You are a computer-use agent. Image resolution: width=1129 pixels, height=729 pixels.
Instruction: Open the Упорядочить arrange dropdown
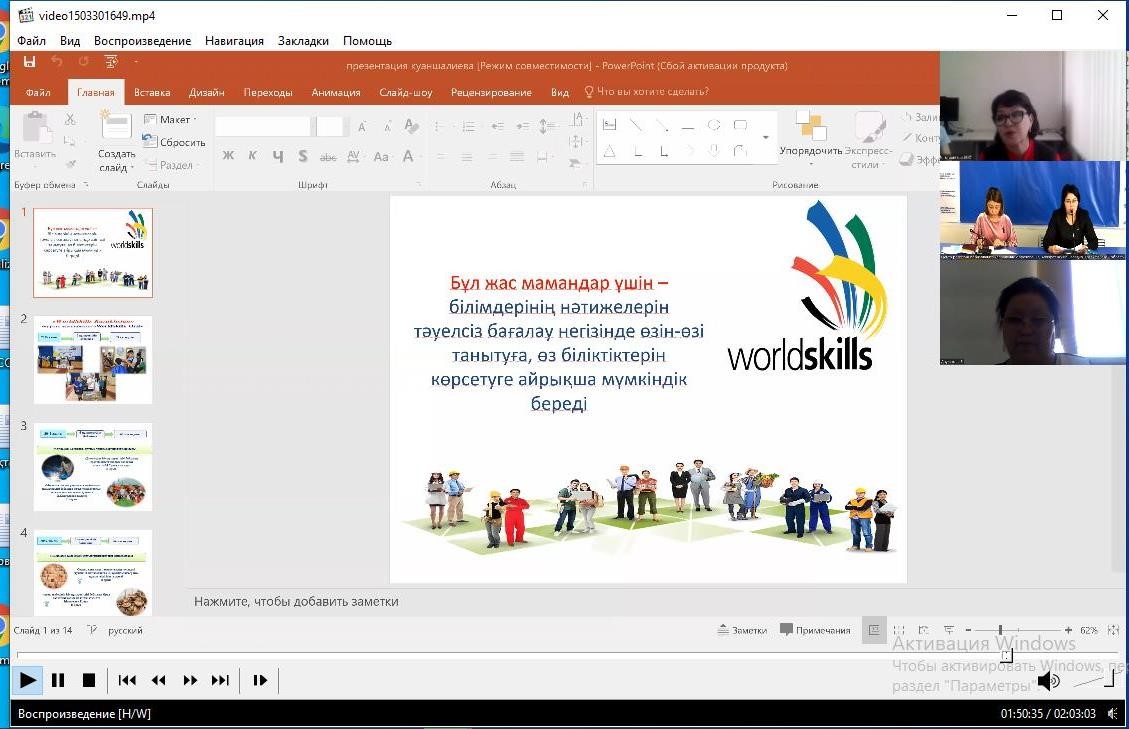pyautogui.click(x=811, y=138)
